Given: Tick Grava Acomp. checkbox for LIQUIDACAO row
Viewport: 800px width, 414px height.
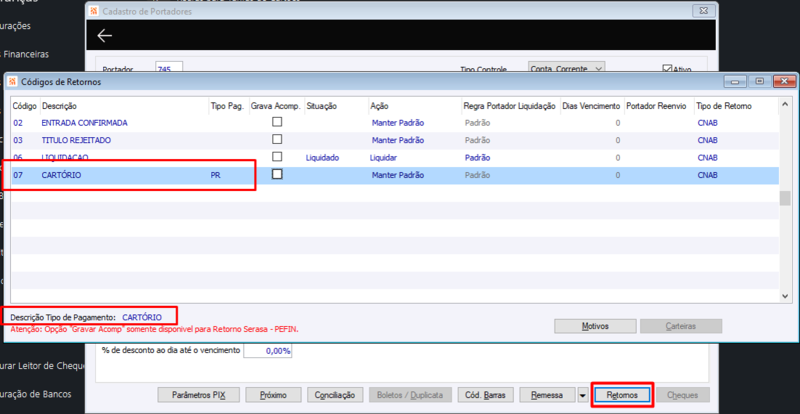Looking at the screenshot, I should coord(277,156).
